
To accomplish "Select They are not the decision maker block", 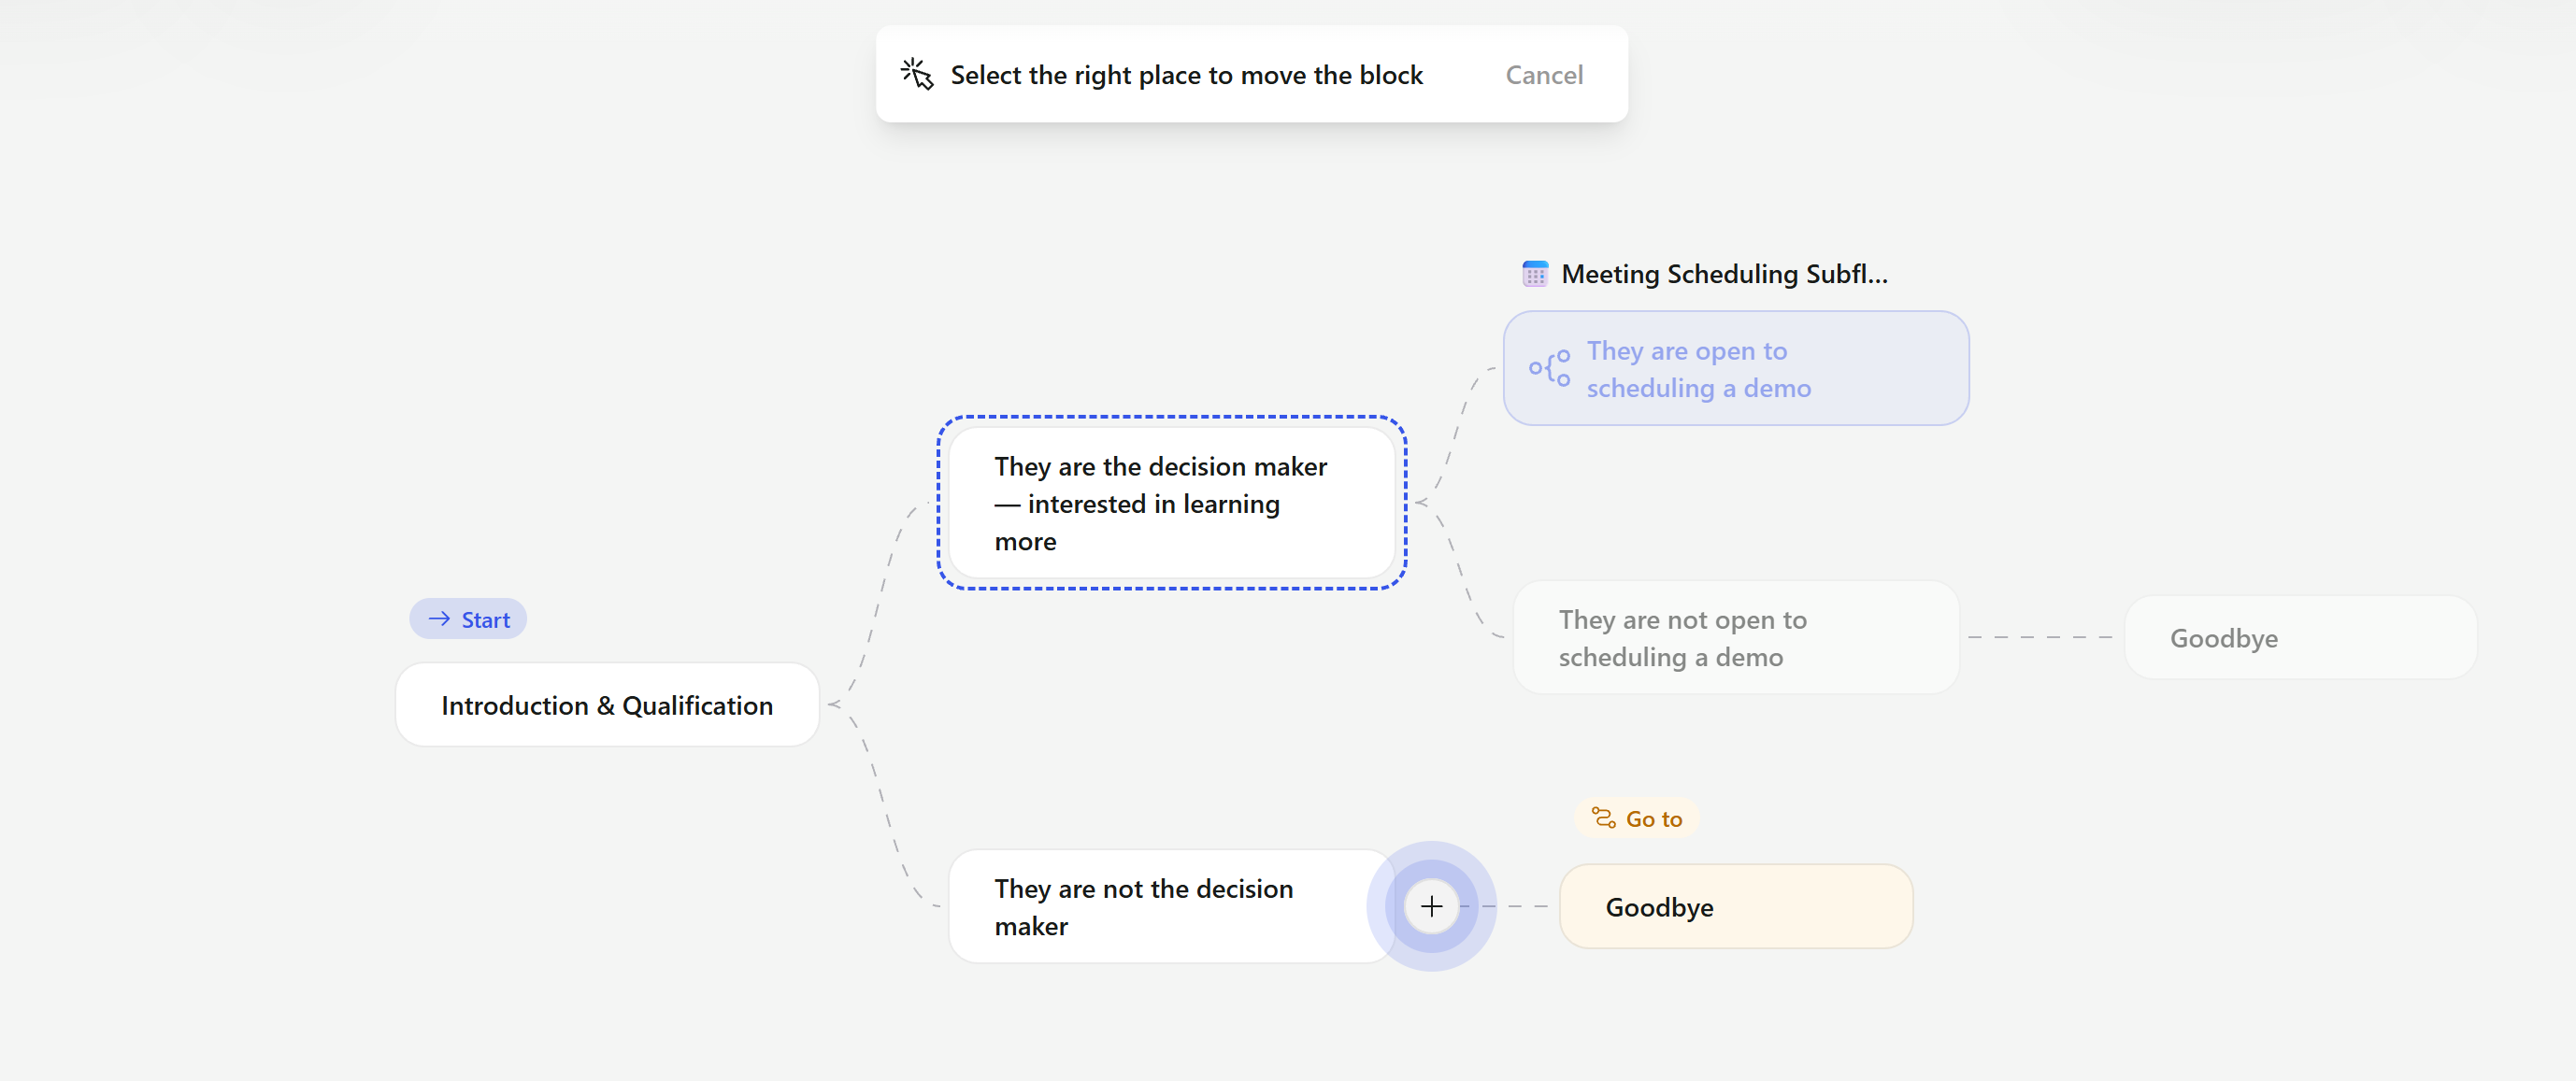I will [1171, 906].
